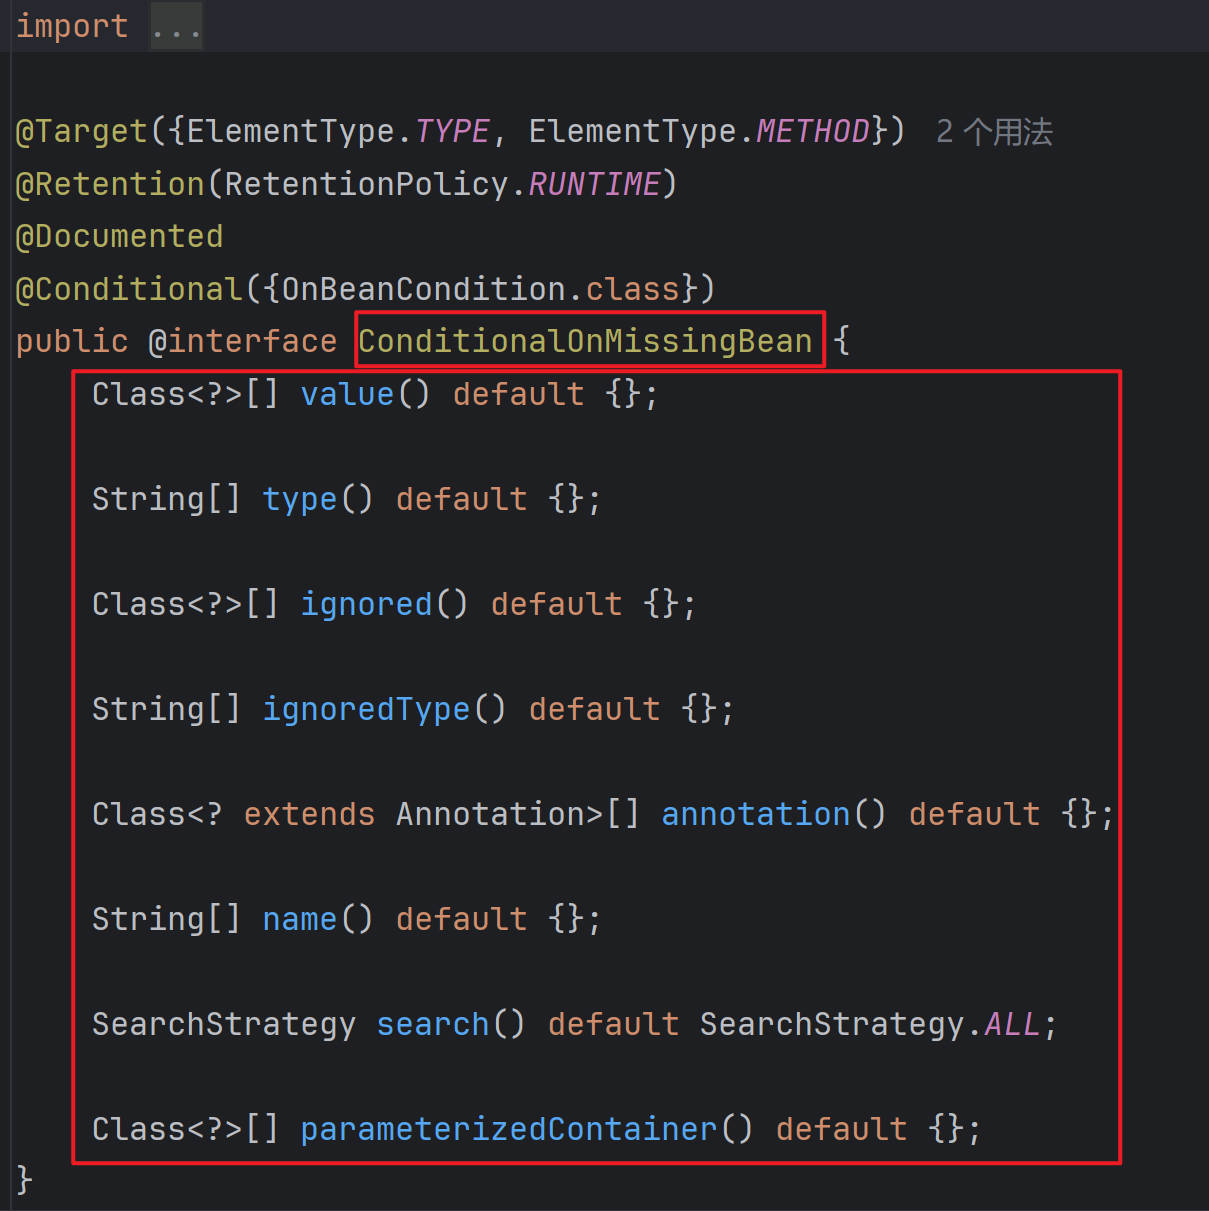Click the type() method name
This screenshot has height=1211, width=1209.
(x=299, y=499)
